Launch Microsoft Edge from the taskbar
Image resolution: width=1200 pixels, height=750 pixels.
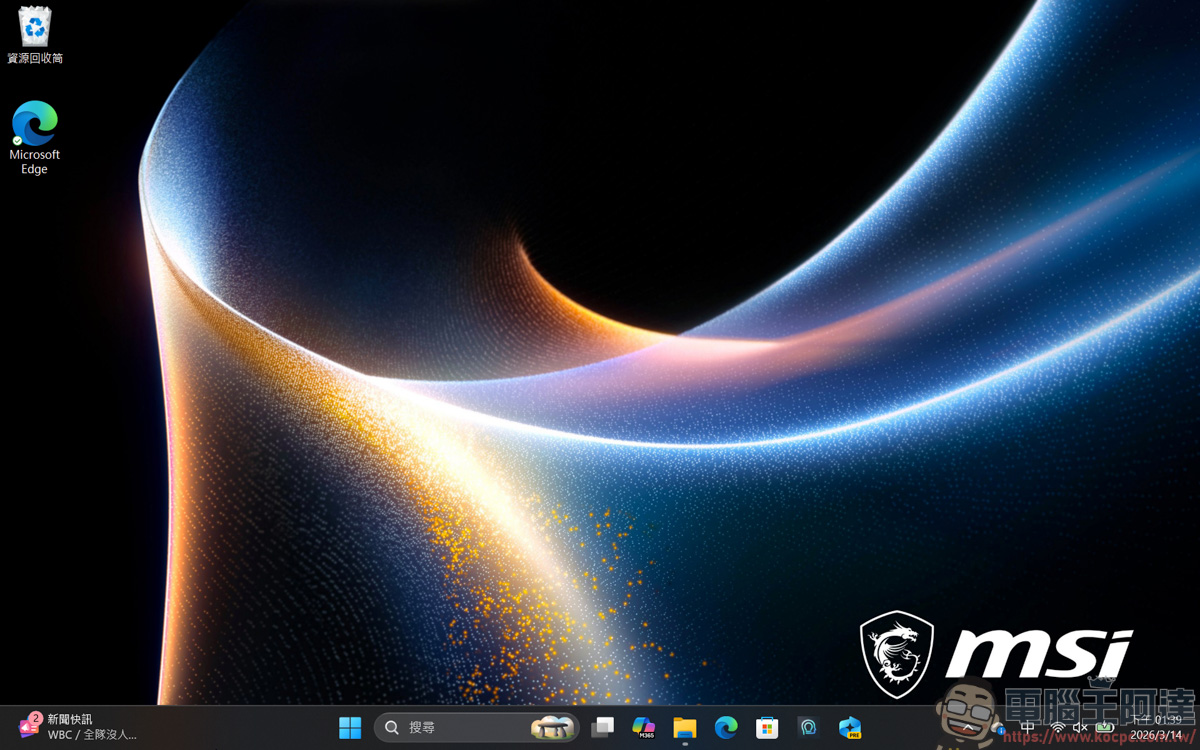725,727
